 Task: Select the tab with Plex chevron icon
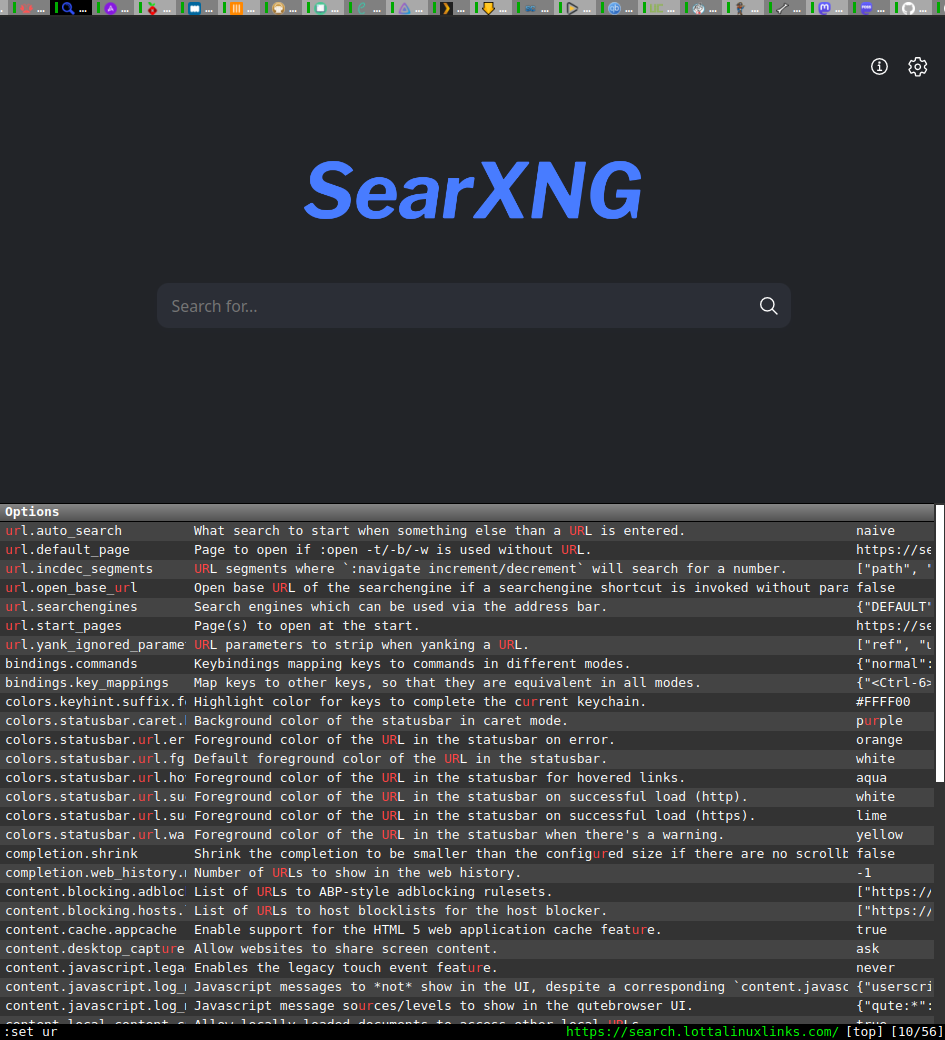[447, 8]
